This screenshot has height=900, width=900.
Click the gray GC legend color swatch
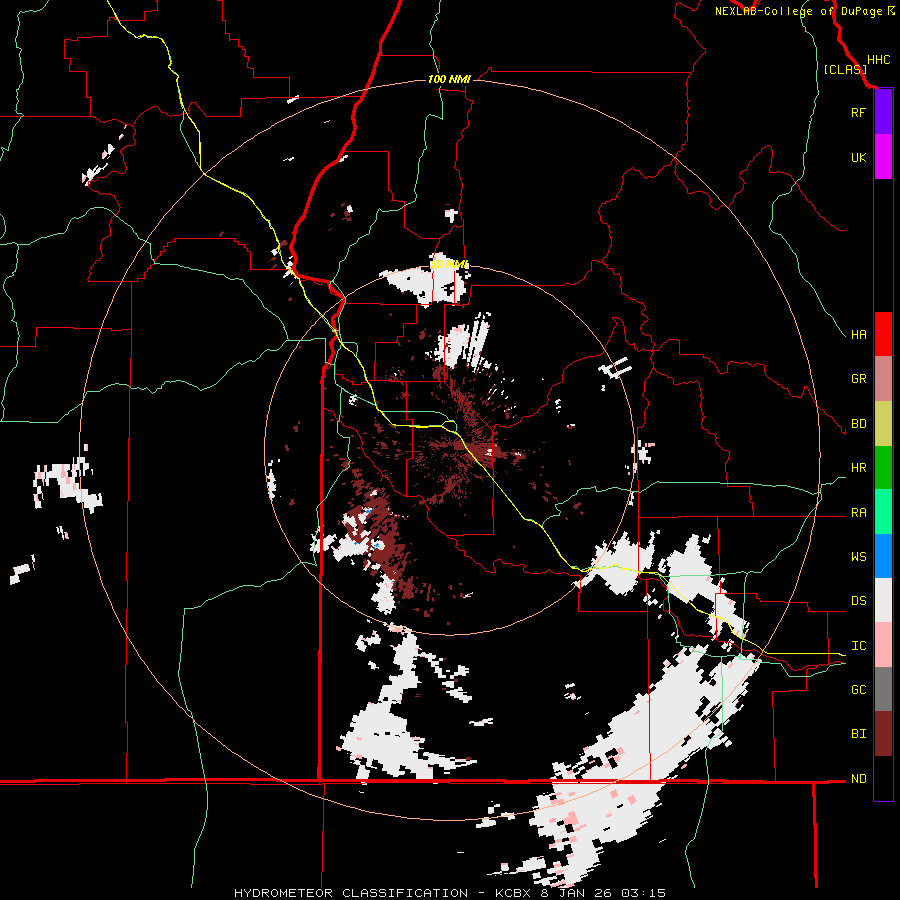click(x=883, y=689)
